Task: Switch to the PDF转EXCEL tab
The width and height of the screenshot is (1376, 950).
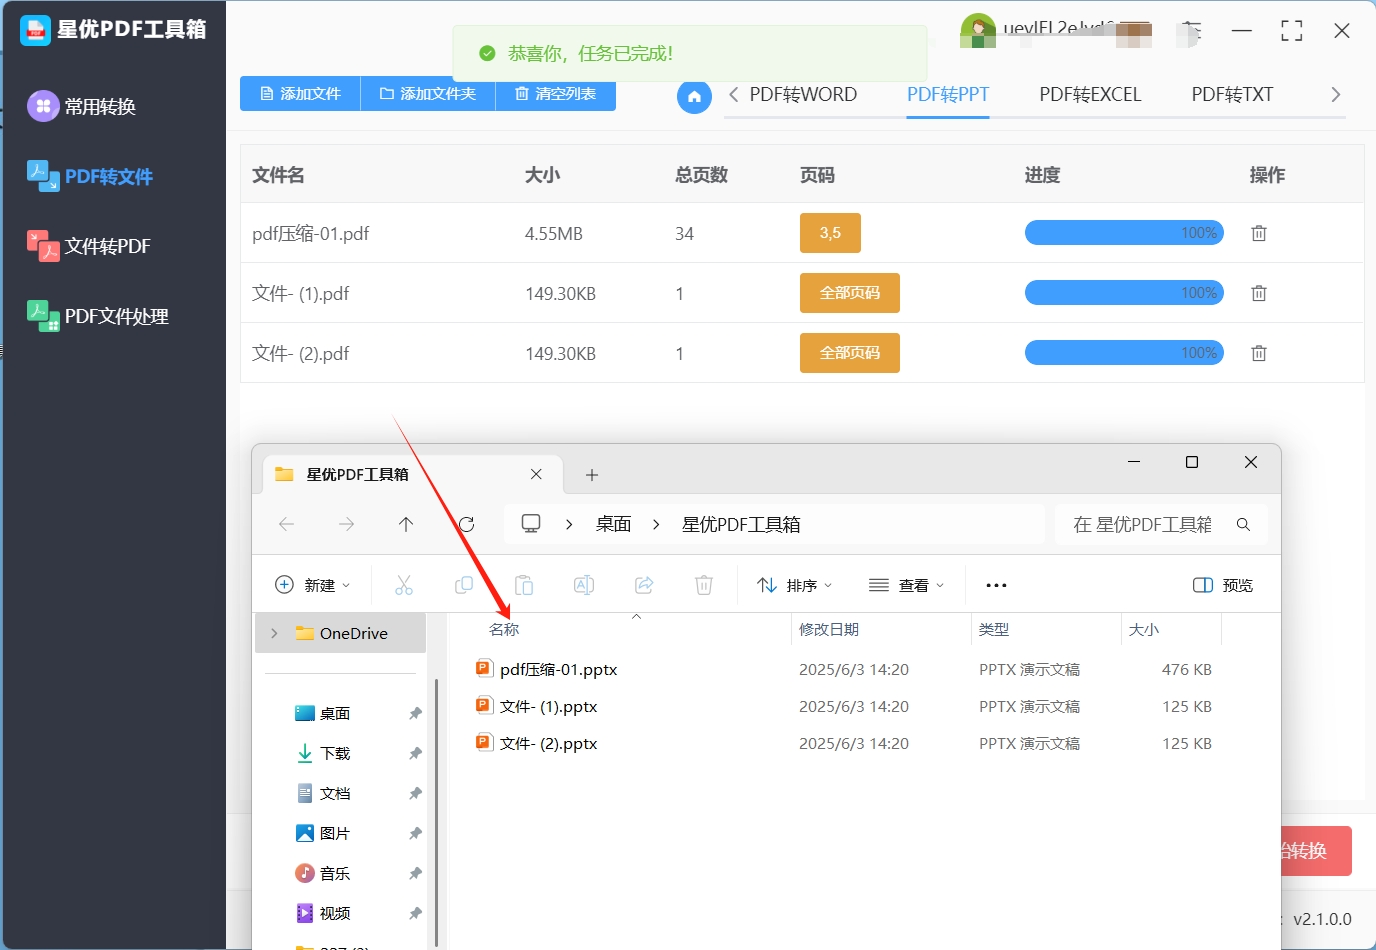Action: tap(1090, 95)
